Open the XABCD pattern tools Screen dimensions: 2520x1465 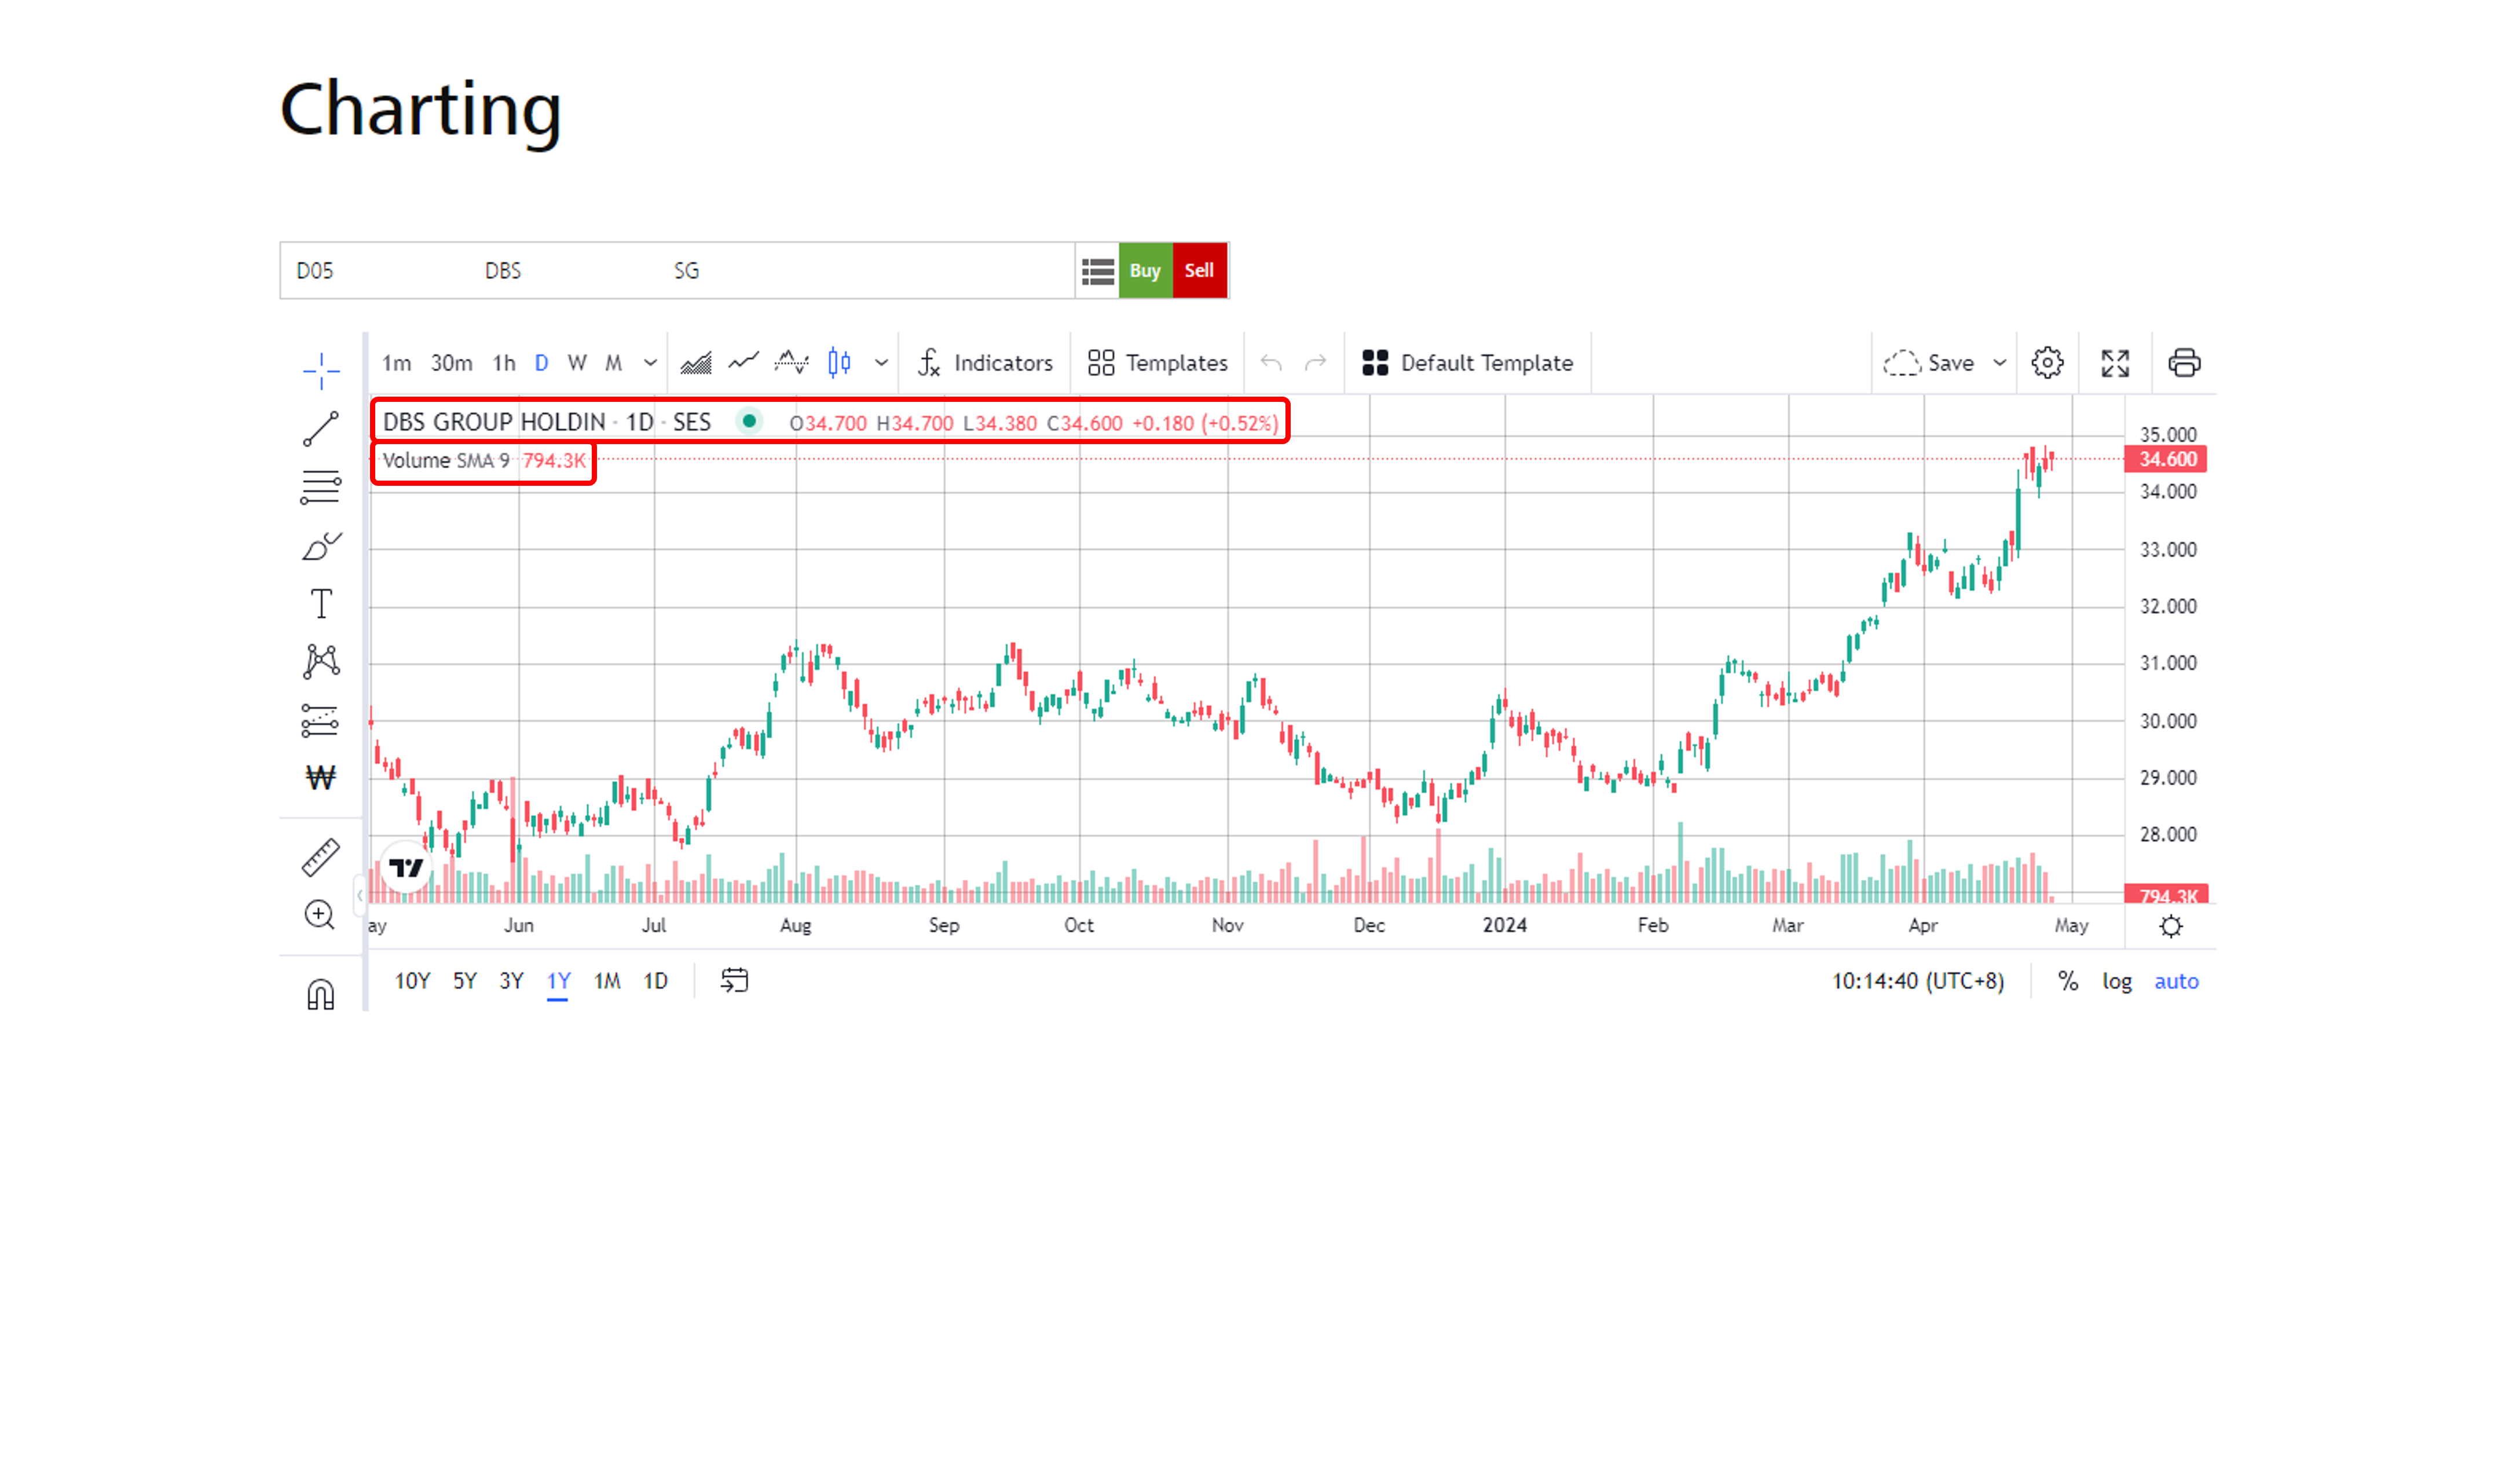[x=321, y=661]
